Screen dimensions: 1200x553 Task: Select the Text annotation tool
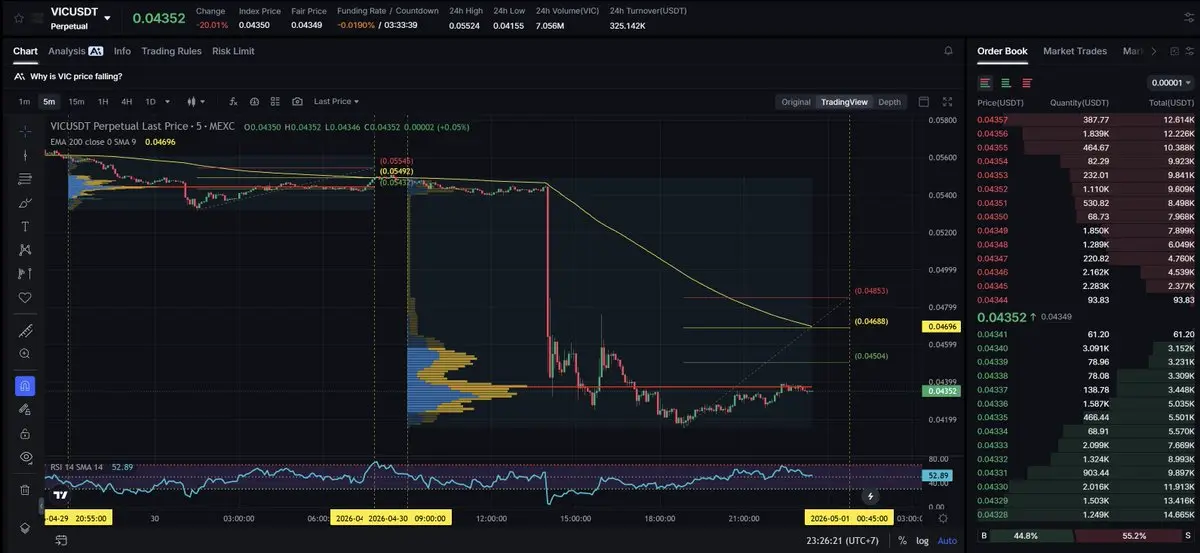coord(25,226)
